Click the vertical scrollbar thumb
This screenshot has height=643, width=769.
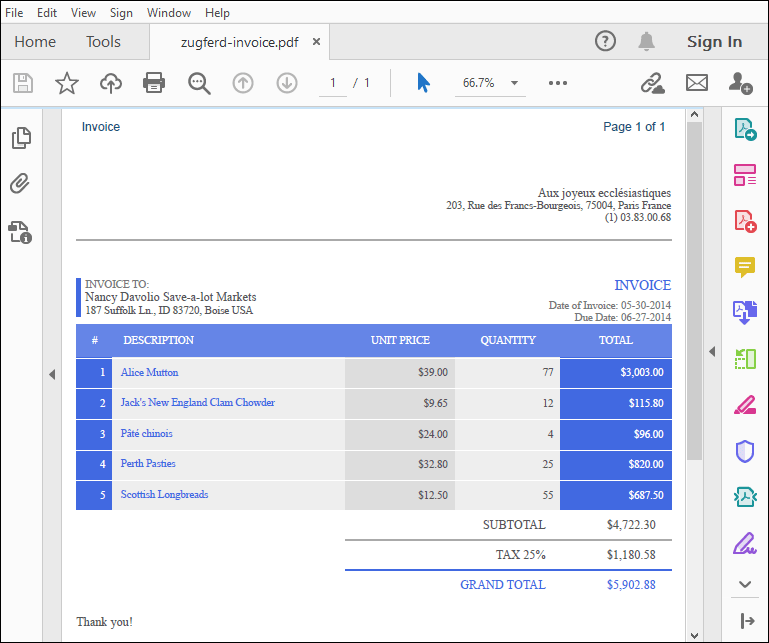[x=694, y=291]
